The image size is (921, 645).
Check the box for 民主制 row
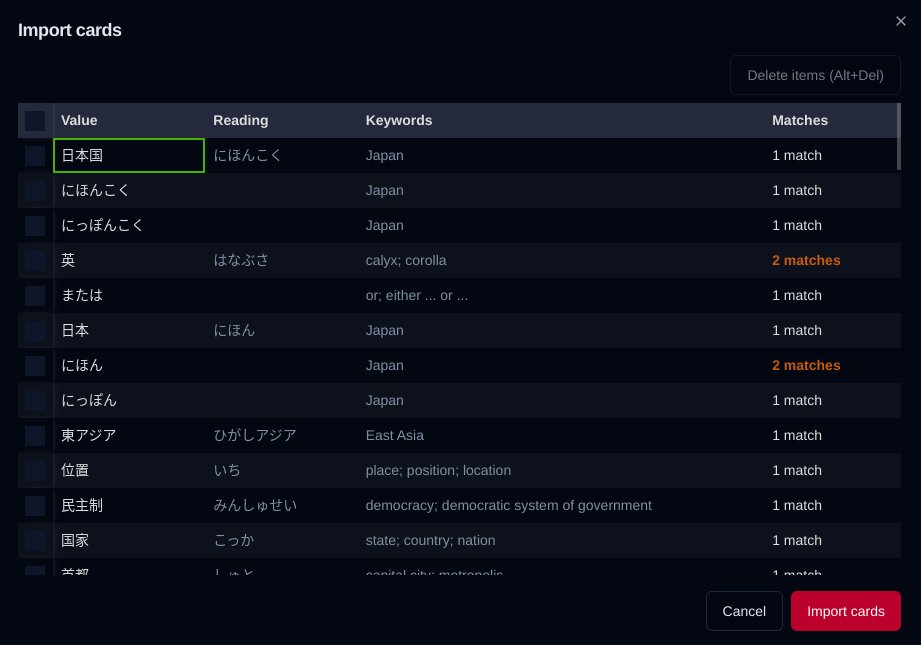coord(35,506)
